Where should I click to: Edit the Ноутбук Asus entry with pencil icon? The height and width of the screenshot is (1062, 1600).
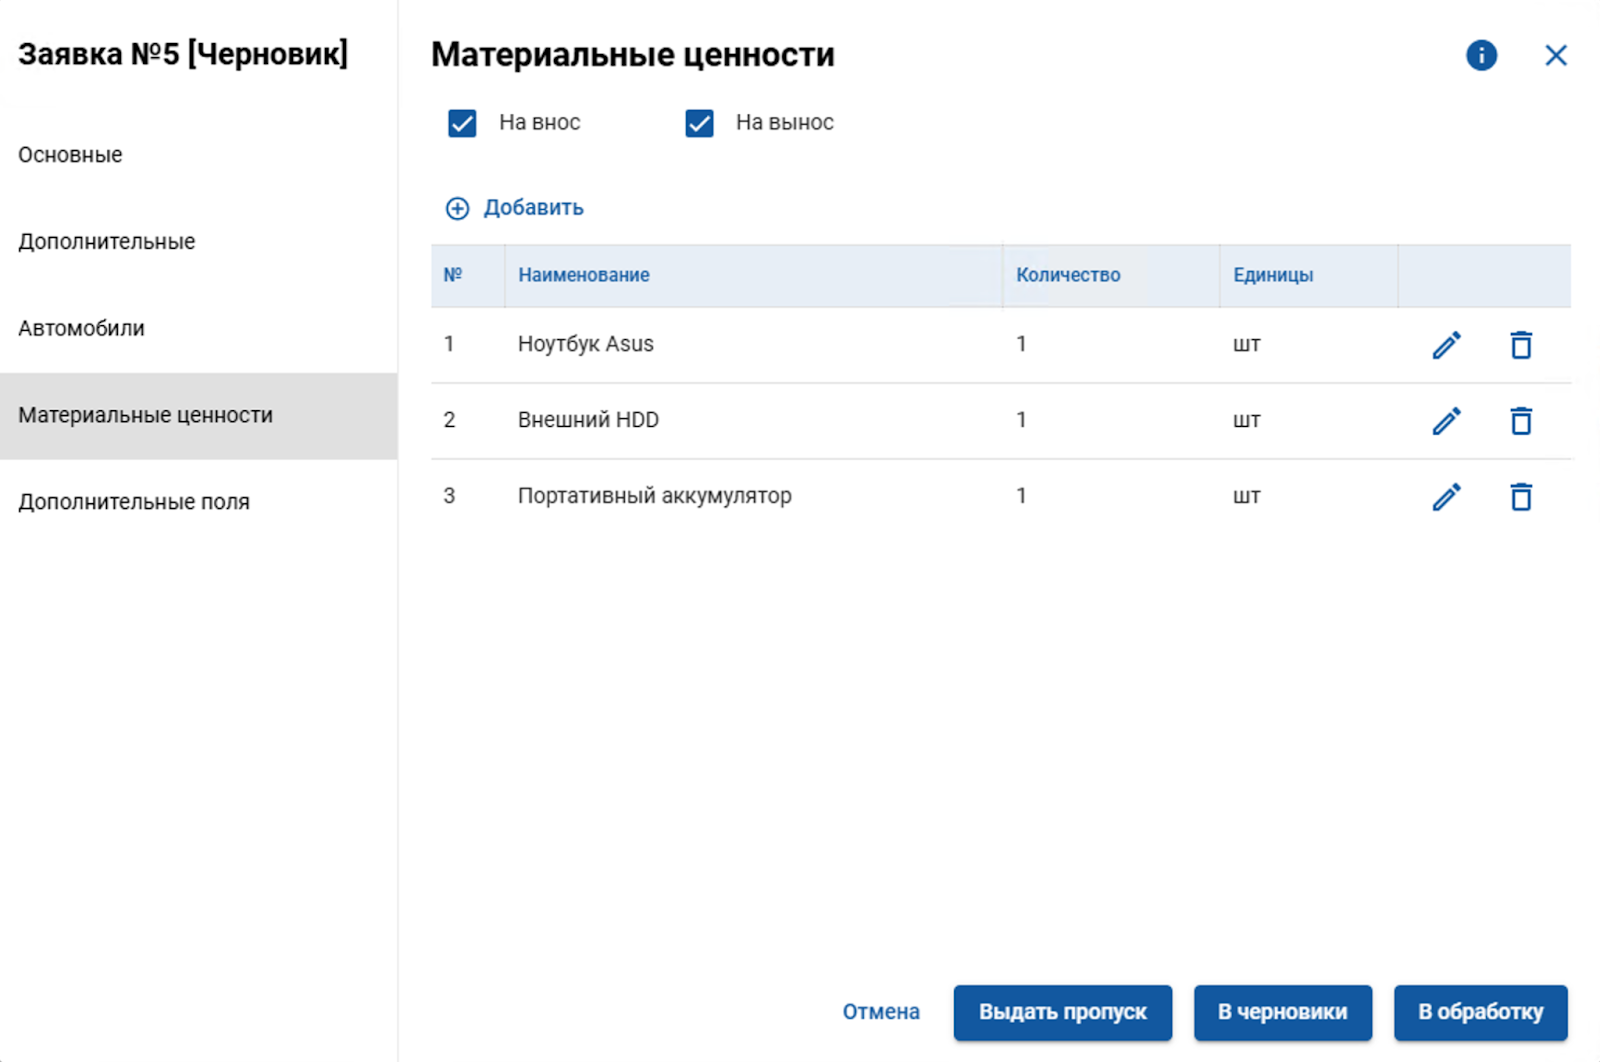pos(1447,344)
